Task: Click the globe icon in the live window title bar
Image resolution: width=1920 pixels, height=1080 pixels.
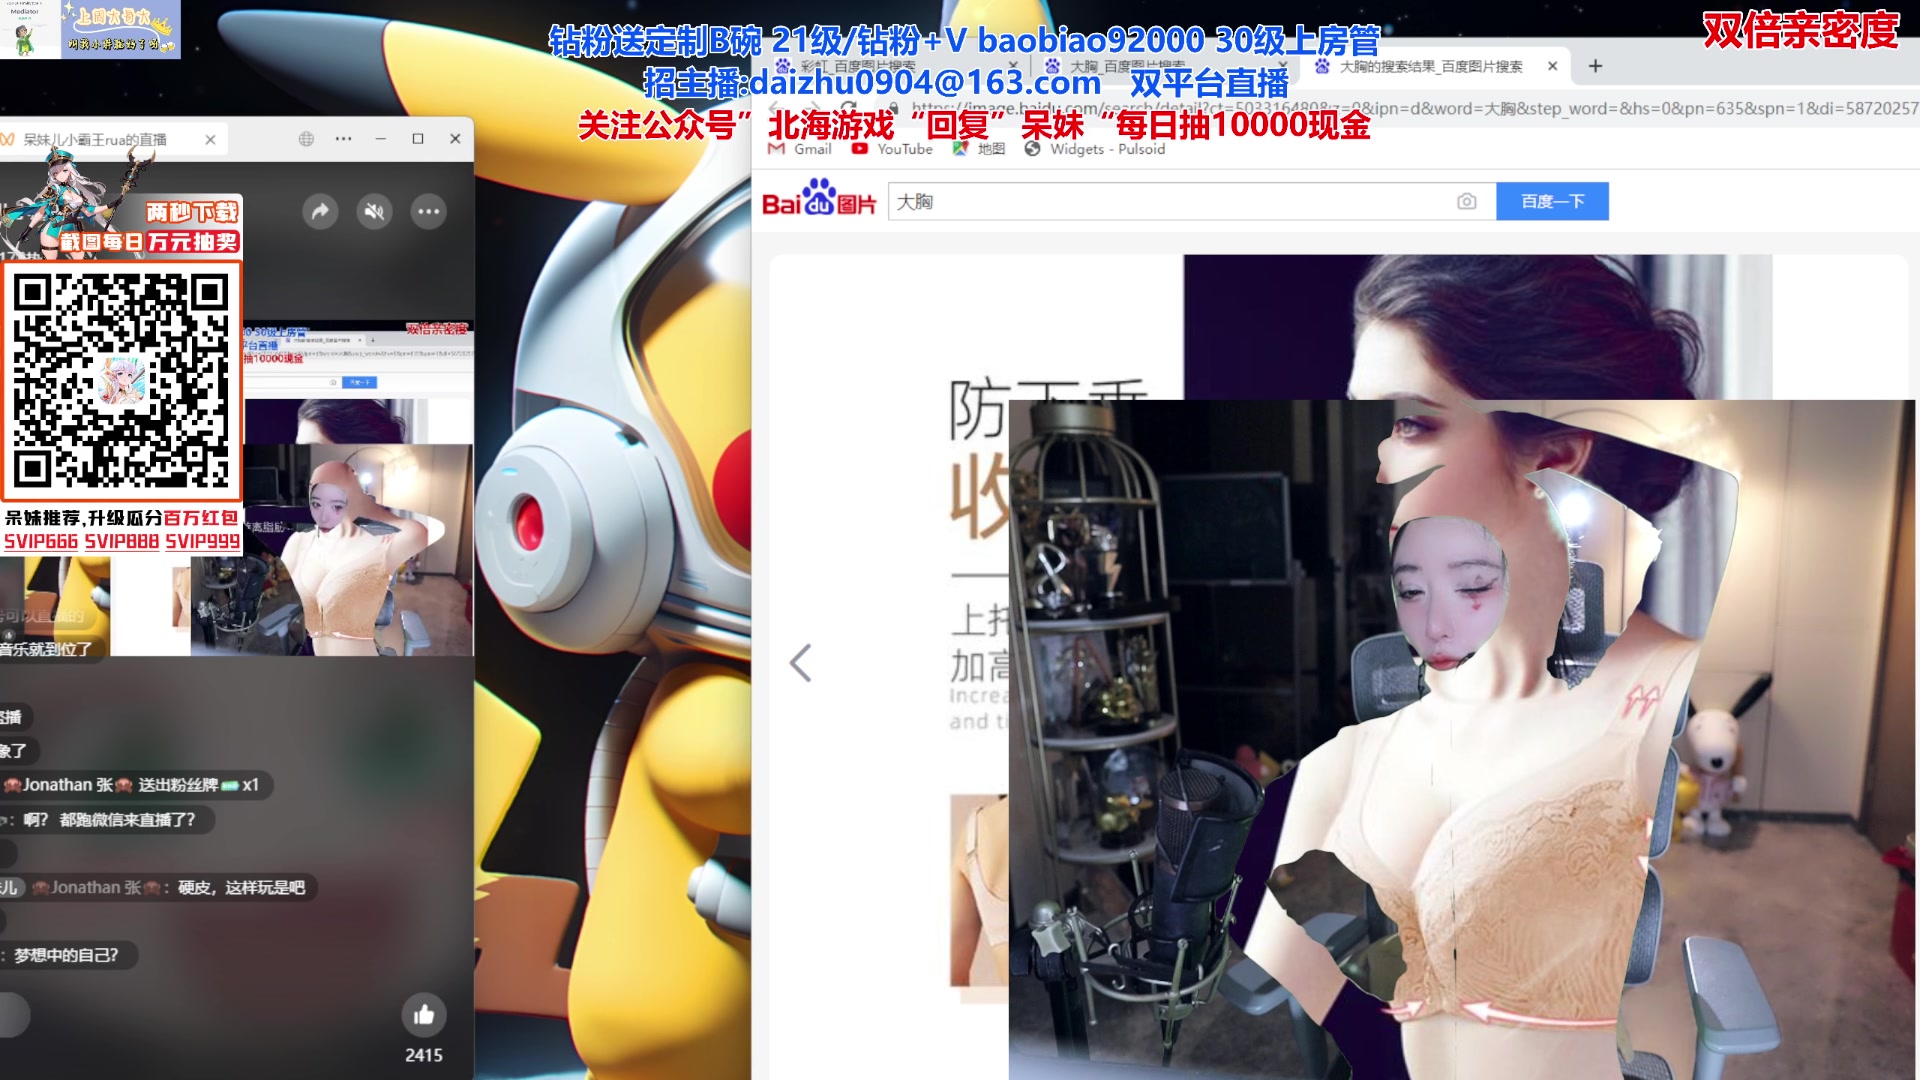Action: click(306, 139)
